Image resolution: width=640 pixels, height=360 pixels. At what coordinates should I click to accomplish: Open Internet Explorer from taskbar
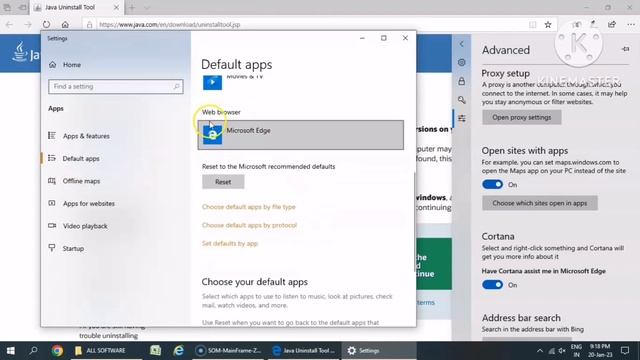178,351
